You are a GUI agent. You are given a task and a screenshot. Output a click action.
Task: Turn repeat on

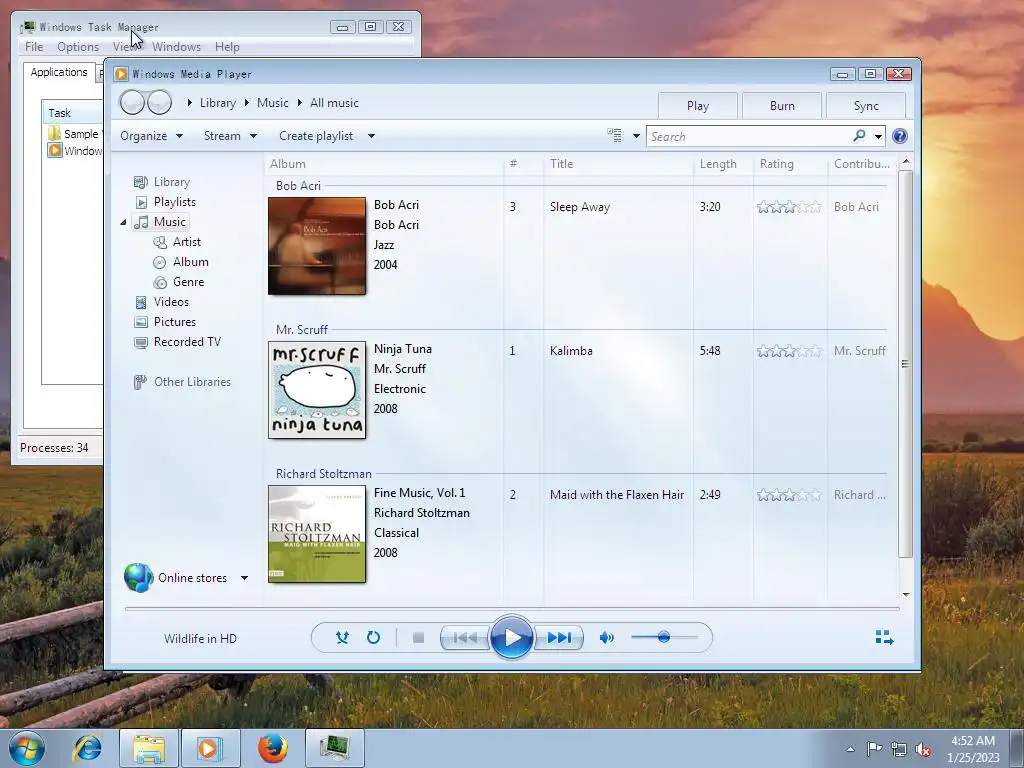click(x=374, y=637)
